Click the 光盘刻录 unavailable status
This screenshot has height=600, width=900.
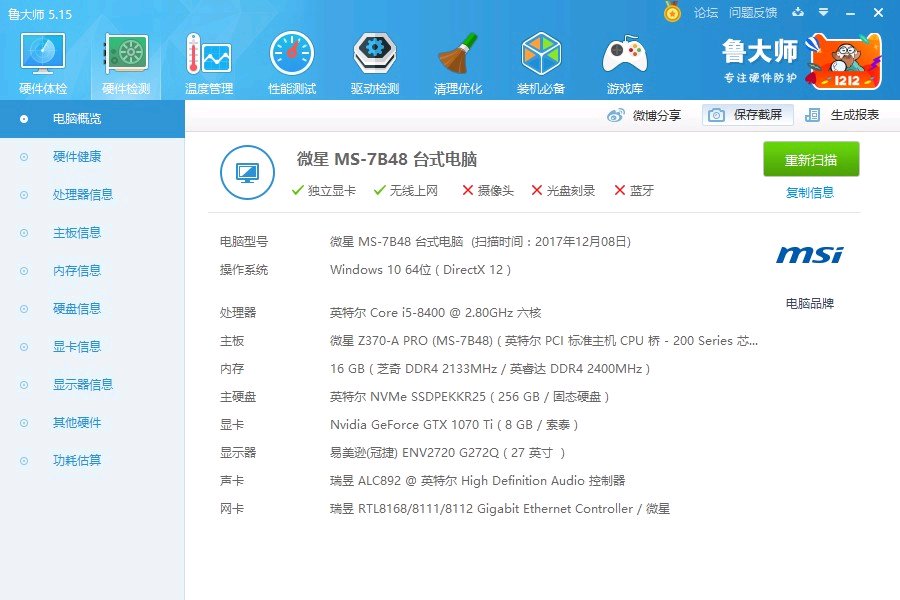click(563, 191)
